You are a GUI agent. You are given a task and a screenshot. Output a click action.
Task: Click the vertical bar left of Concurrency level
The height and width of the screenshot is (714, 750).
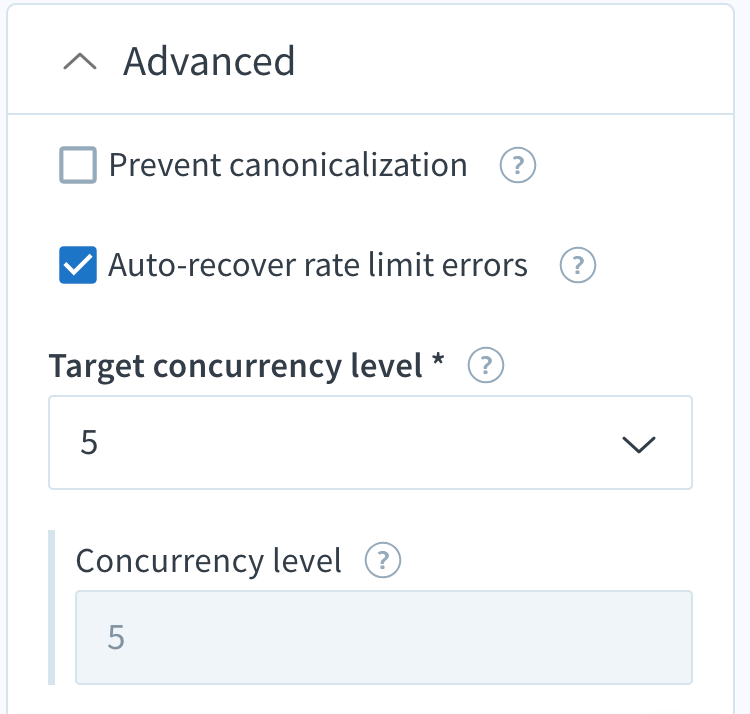point(52,607)
